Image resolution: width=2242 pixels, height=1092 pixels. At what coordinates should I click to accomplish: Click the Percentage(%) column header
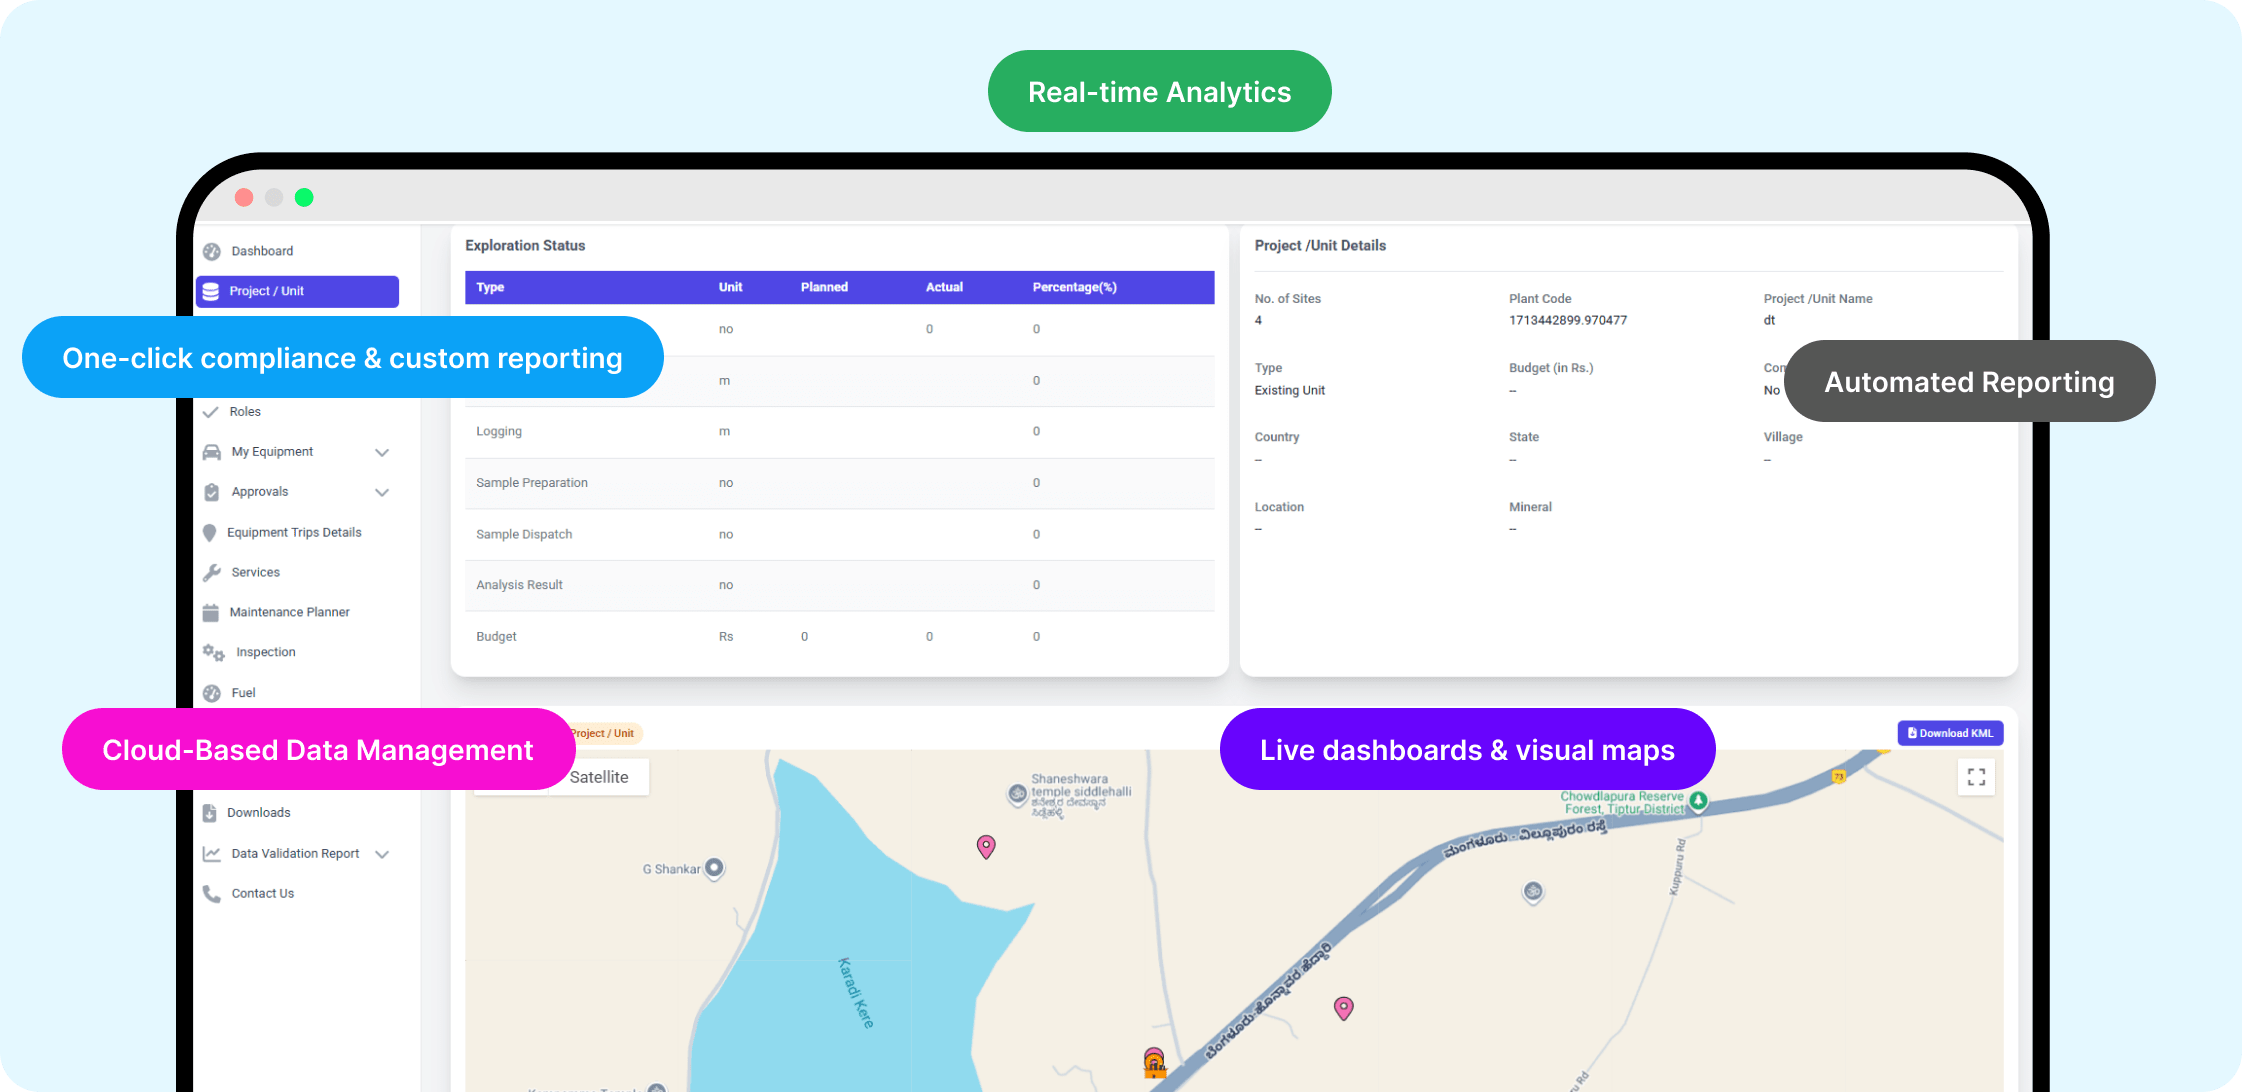point(1074,288)
